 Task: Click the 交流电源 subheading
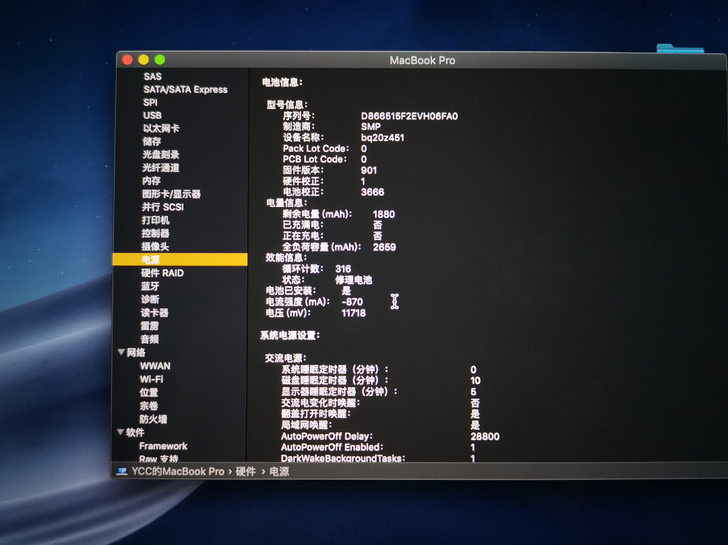point(286,358)
